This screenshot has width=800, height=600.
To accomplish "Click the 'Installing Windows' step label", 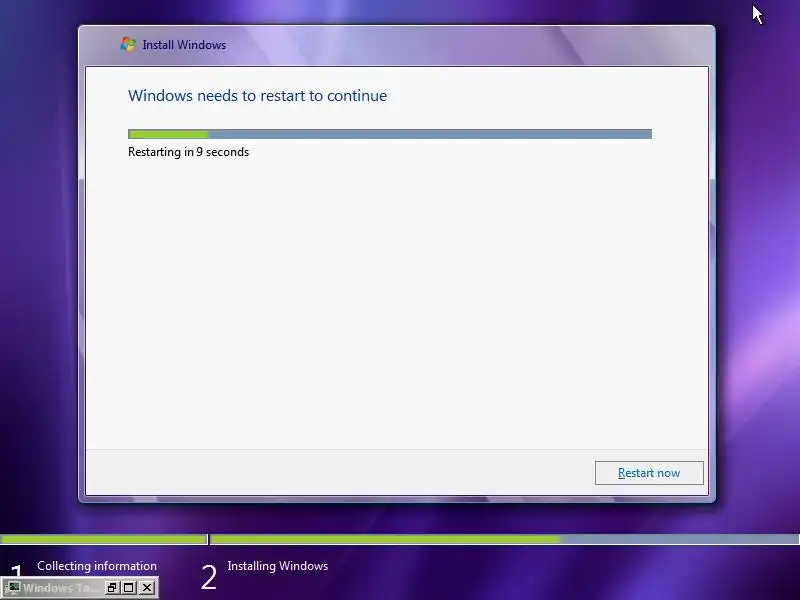I will point(278,566).
